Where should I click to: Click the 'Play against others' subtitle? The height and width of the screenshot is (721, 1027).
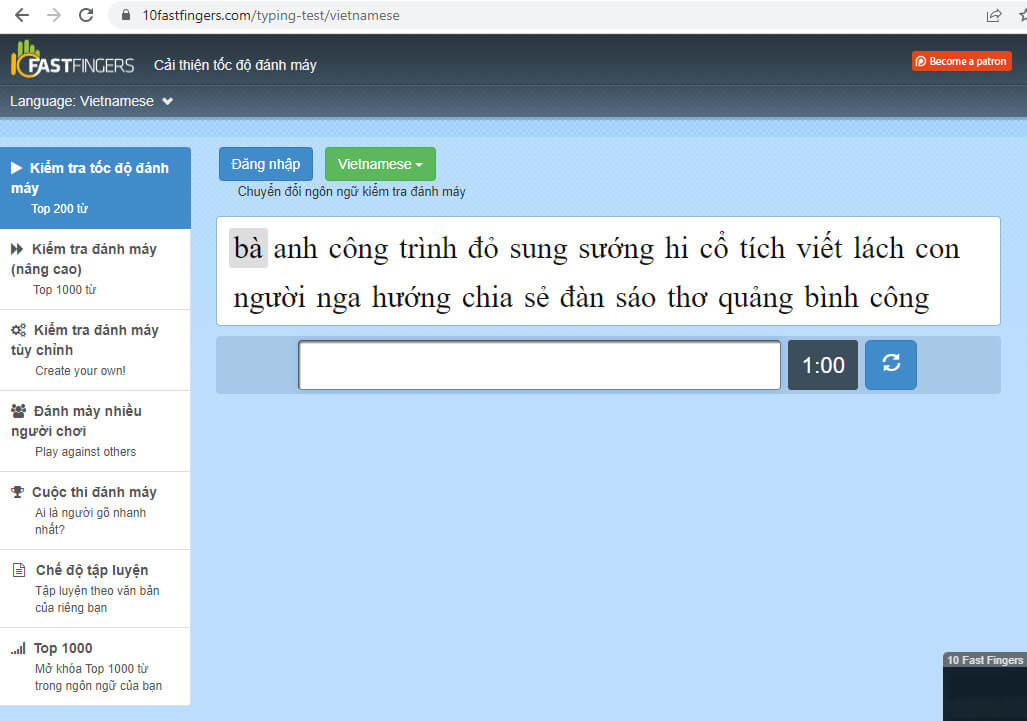coord(86,452)
